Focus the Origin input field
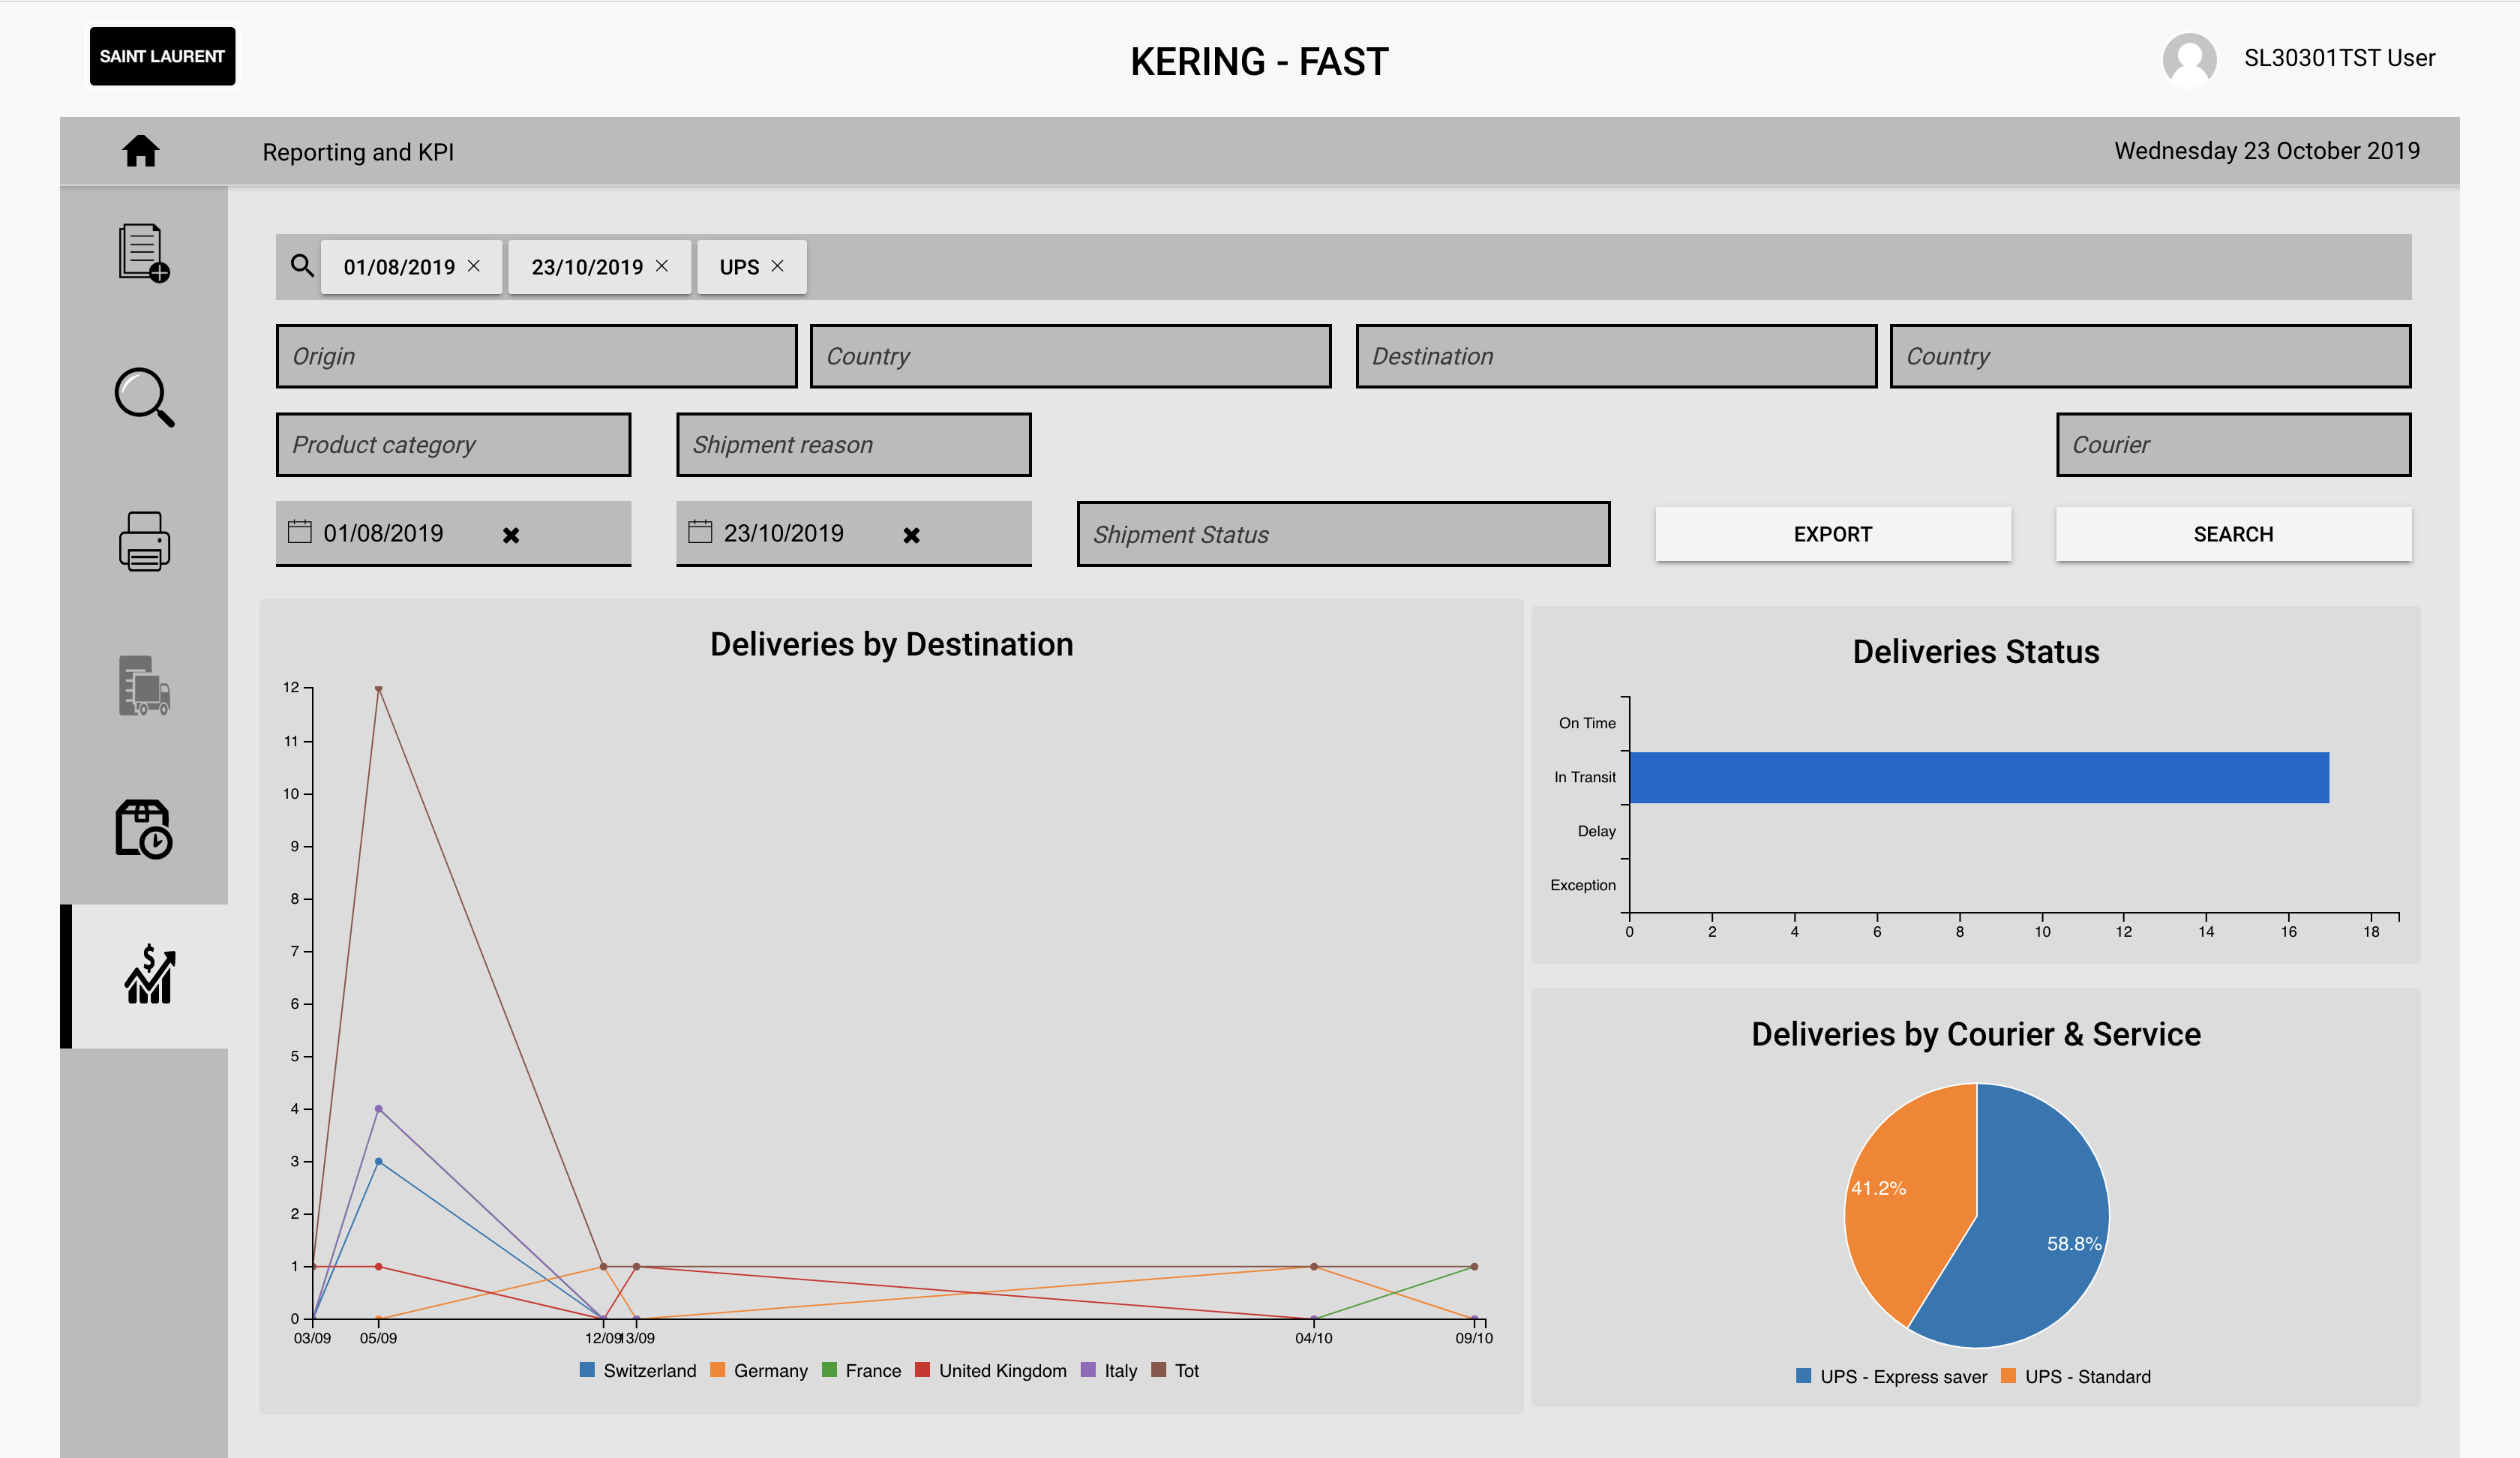 [536, 356]
